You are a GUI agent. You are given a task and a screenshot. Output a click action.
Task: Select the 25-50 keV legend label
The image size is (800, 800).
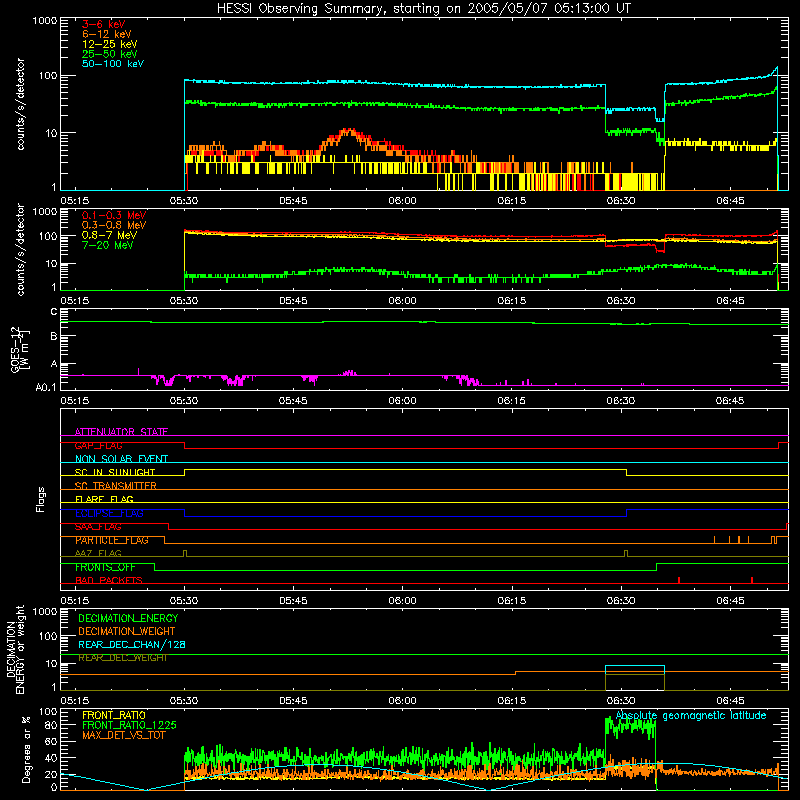pyautogui.click(x=109, y=54)
